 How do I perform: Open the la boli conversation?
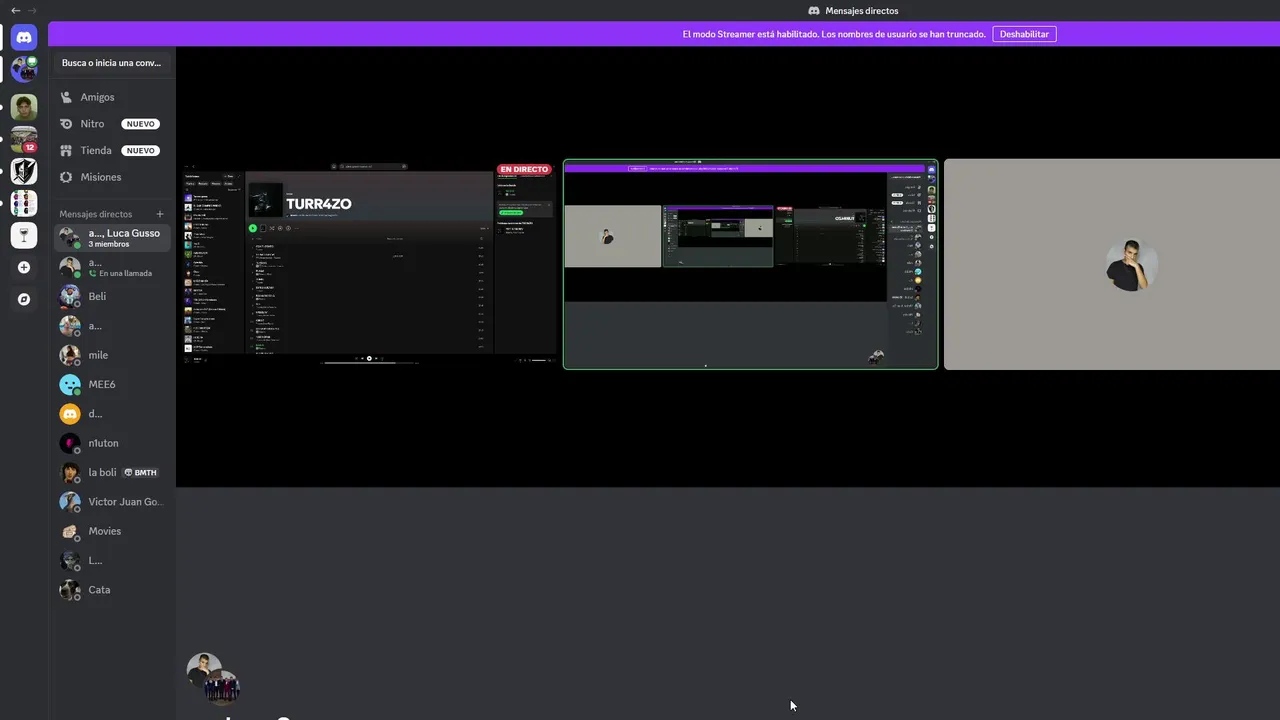[112, 472]
